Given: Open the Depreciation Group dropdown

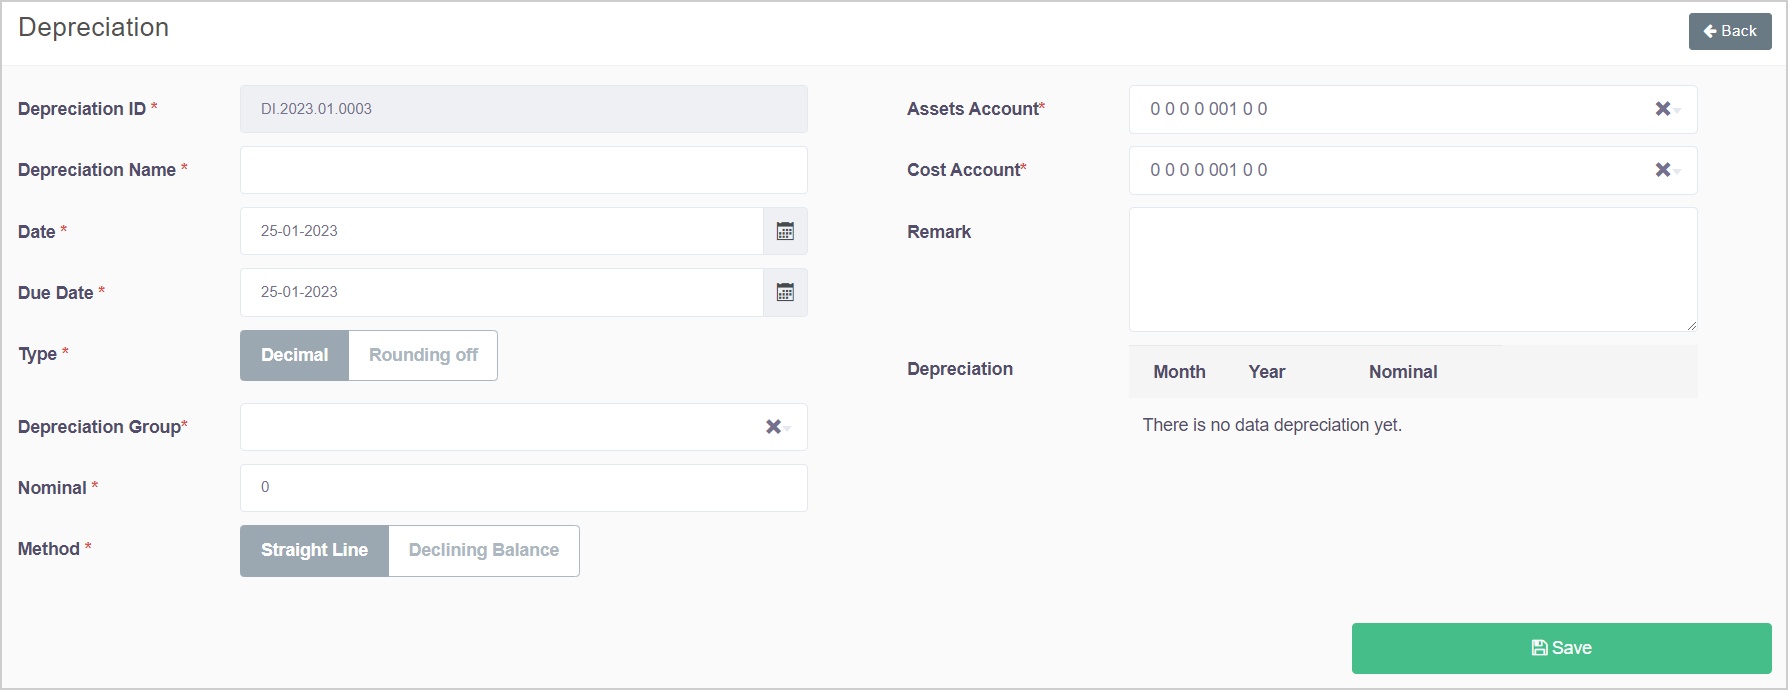Looking at the screenshot, I should (x=500, y=427).
